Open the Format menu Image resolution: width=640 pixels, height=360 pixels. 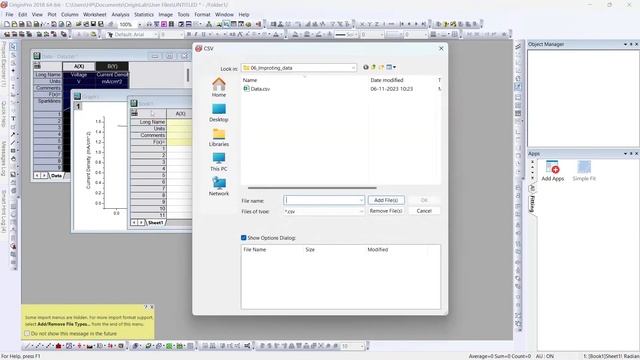coord(202,14)
